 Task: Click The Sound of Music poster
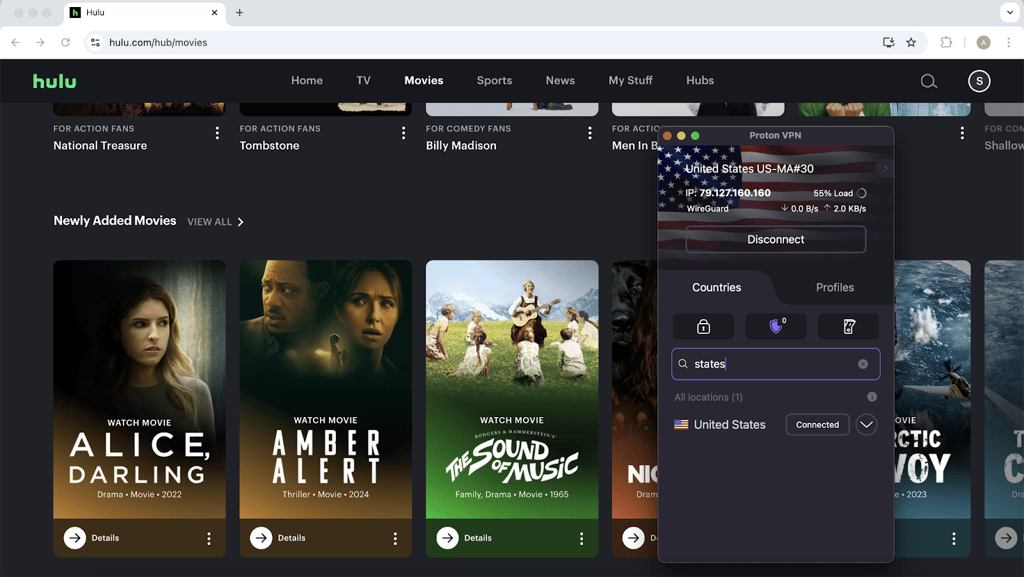click(512, 389)
